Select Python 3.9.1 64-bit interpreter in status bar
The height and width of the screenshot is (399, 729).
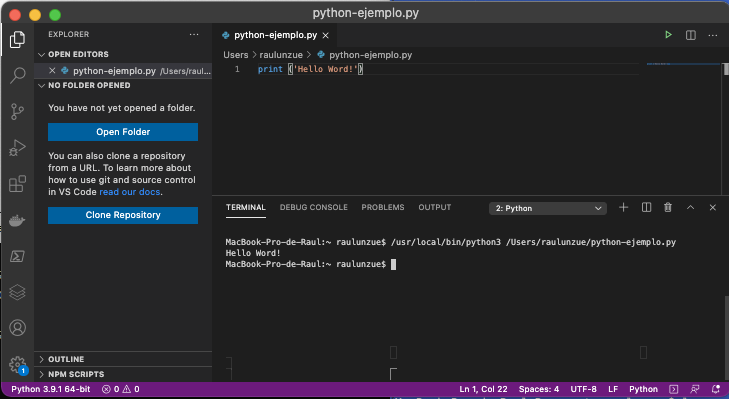(51, 389)
